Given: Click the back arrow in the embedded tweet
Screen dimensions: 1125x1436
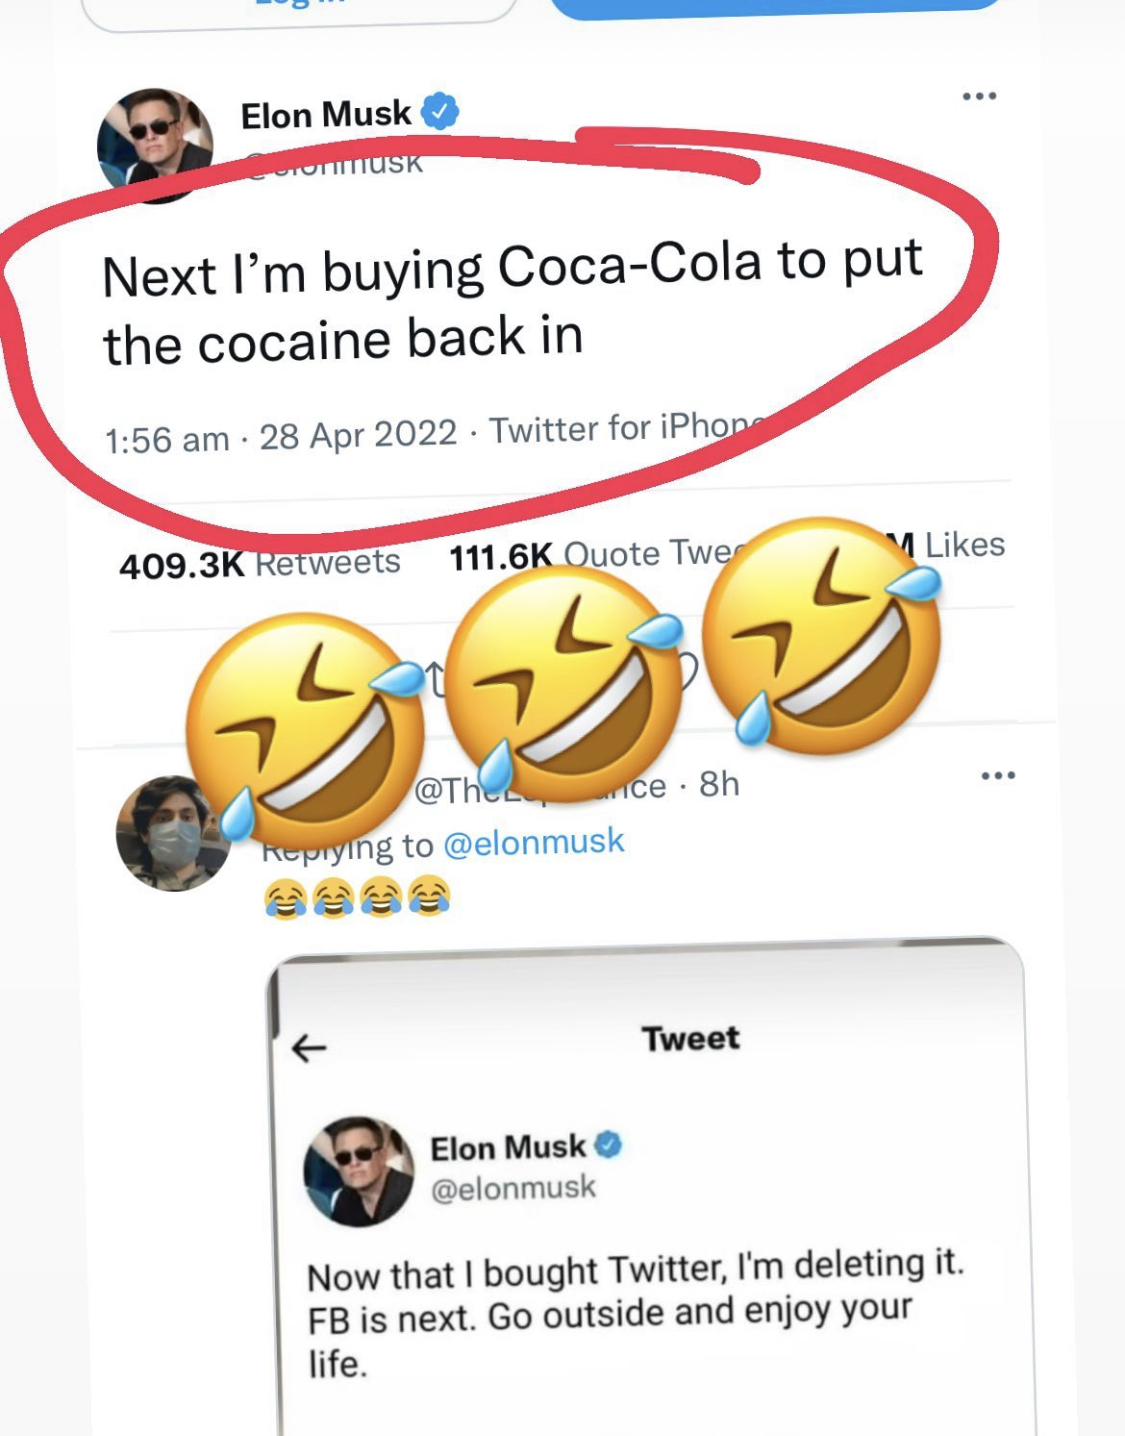Looking at the screenshot, I should coord(310,1048).
